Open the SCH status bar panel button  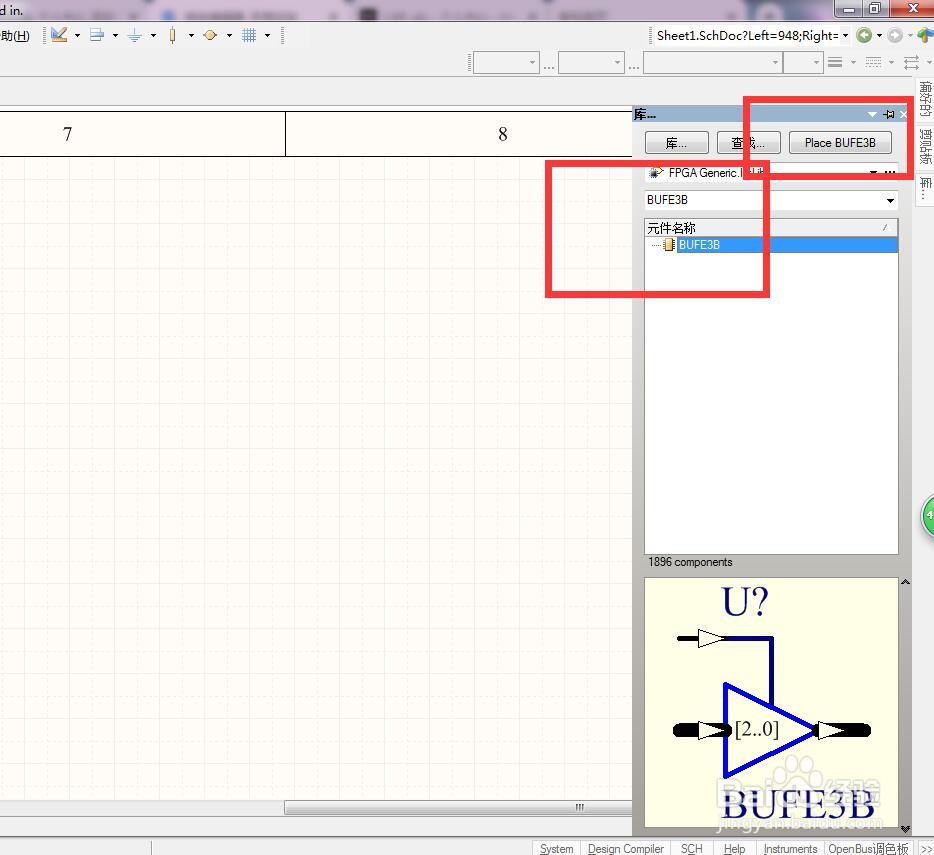click(x=692, y=848)
